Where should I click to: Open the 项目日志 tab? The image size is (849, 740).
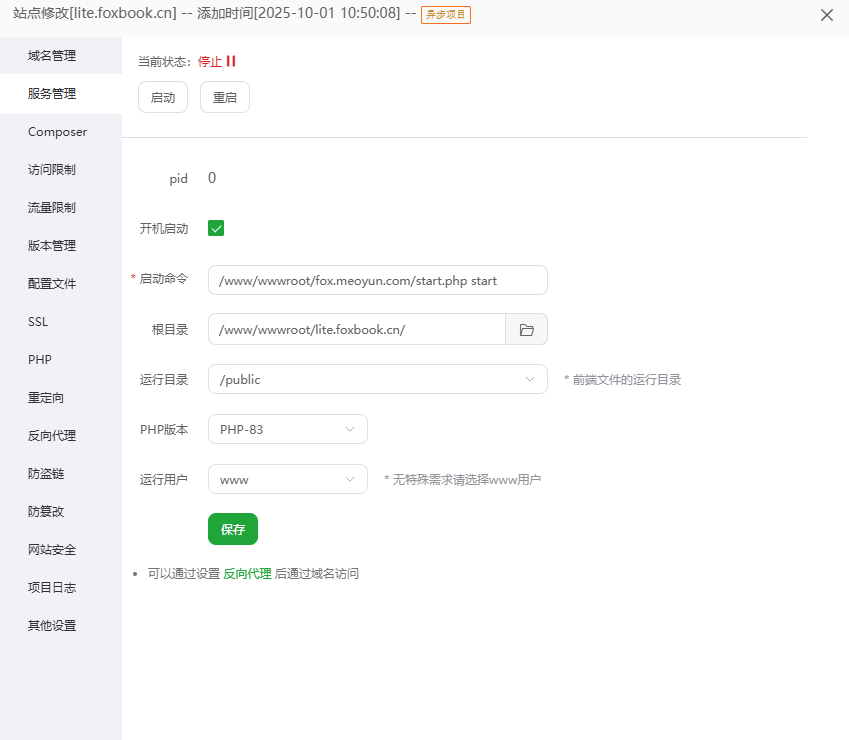pos(52,588)
